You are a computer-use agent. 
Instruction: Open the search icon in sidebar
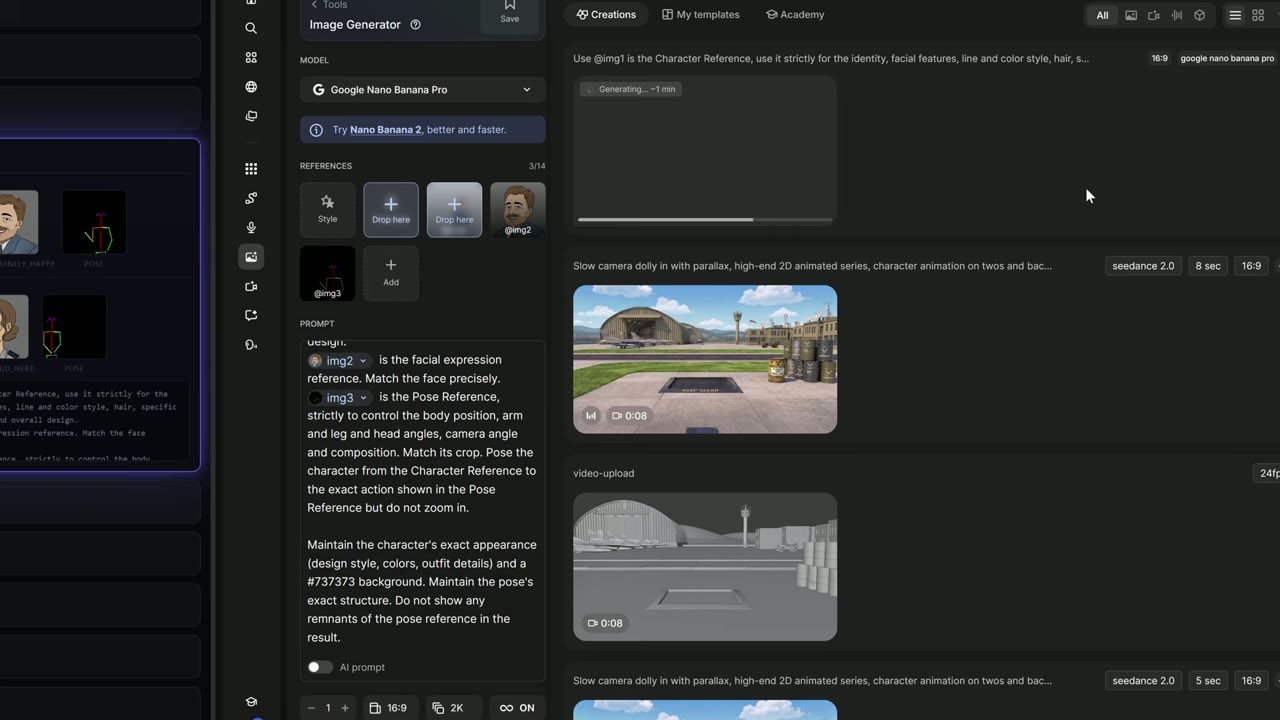(x=251, y=28)
